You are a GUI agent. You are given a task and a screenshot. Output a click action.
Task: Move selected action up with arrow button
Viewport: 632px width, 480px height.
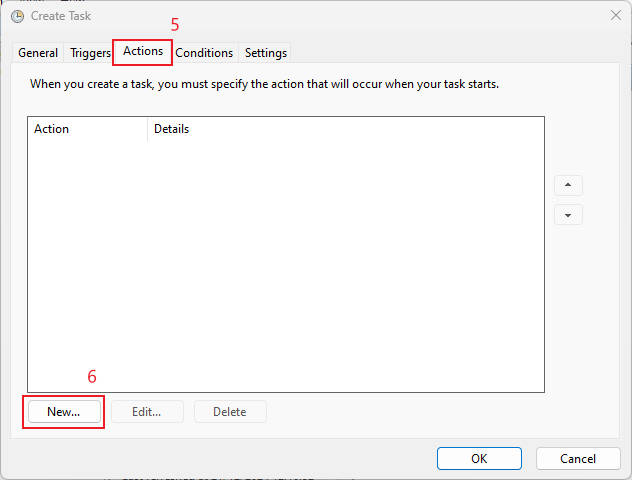(568, 186)
